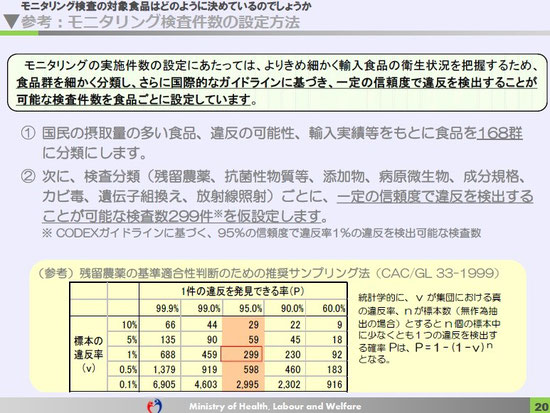Click the circled number ② bullet
The height and width of the screenshot is (413, 550).
[x=28, y=176]
